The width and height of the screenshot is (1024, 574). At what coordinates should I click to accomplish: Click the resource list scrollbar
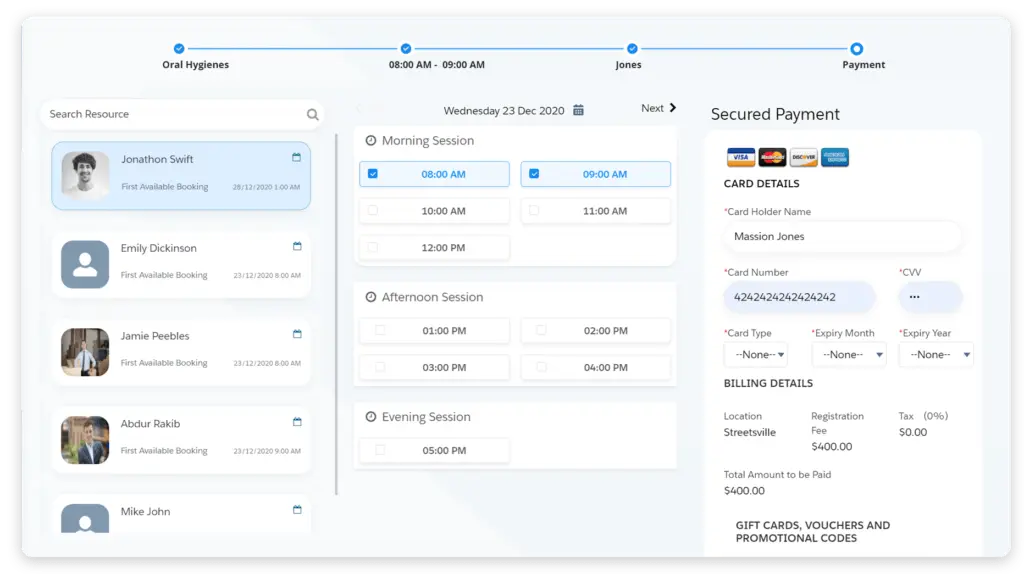336,314
